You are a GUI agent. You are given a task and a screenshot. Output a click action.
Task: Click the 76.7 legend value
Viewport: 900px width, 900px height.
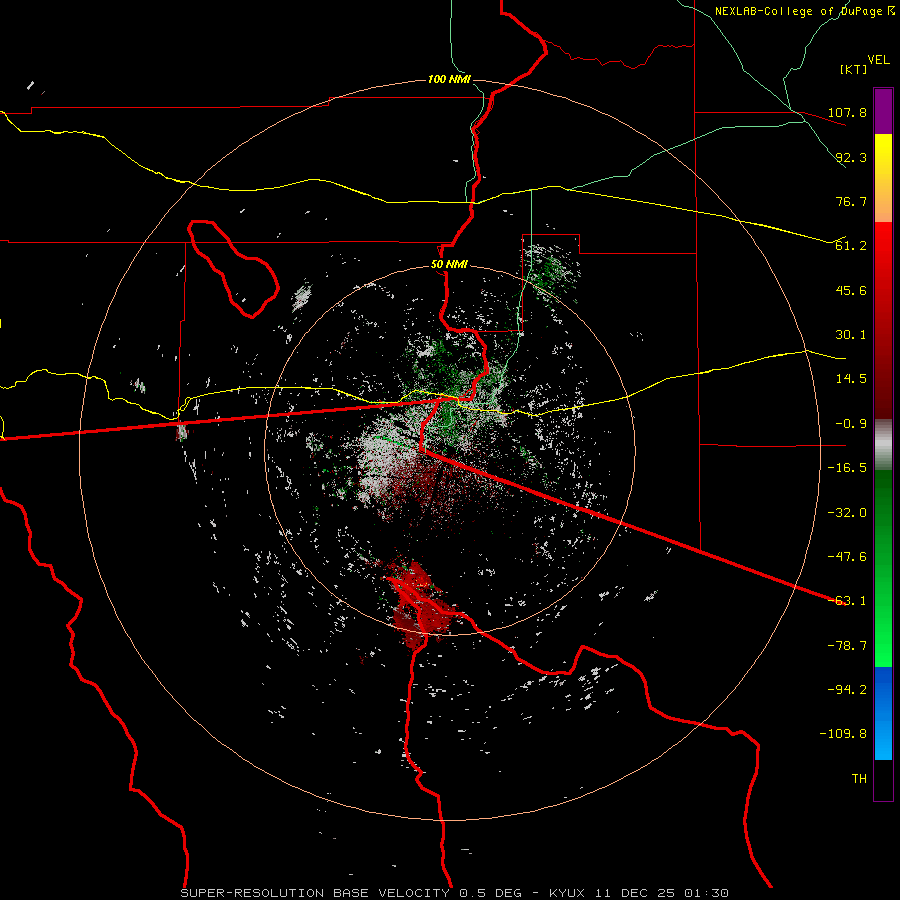(851, 201)
